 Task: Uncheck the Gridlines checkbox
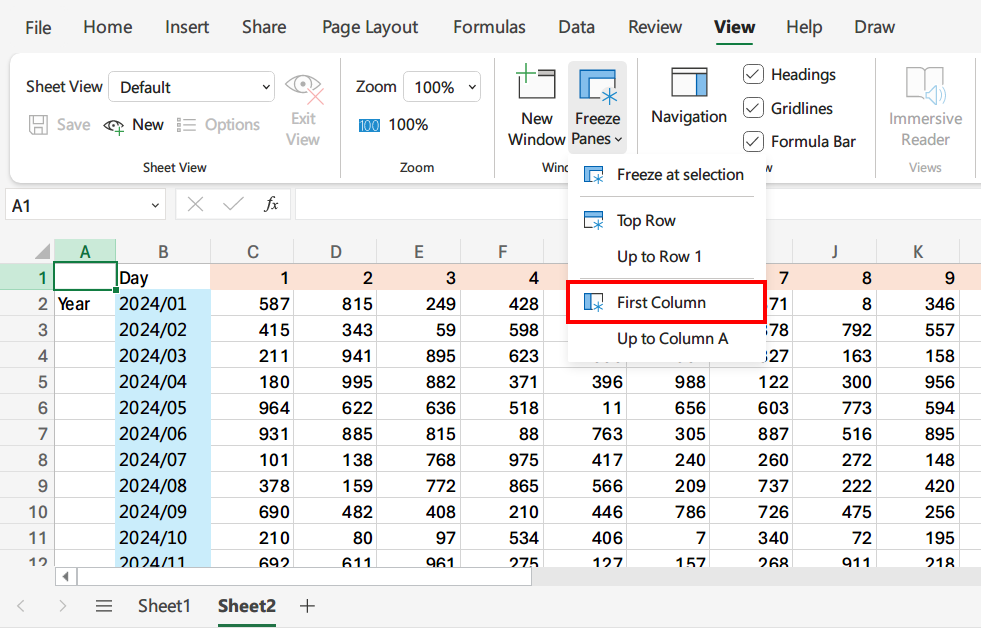752,108
